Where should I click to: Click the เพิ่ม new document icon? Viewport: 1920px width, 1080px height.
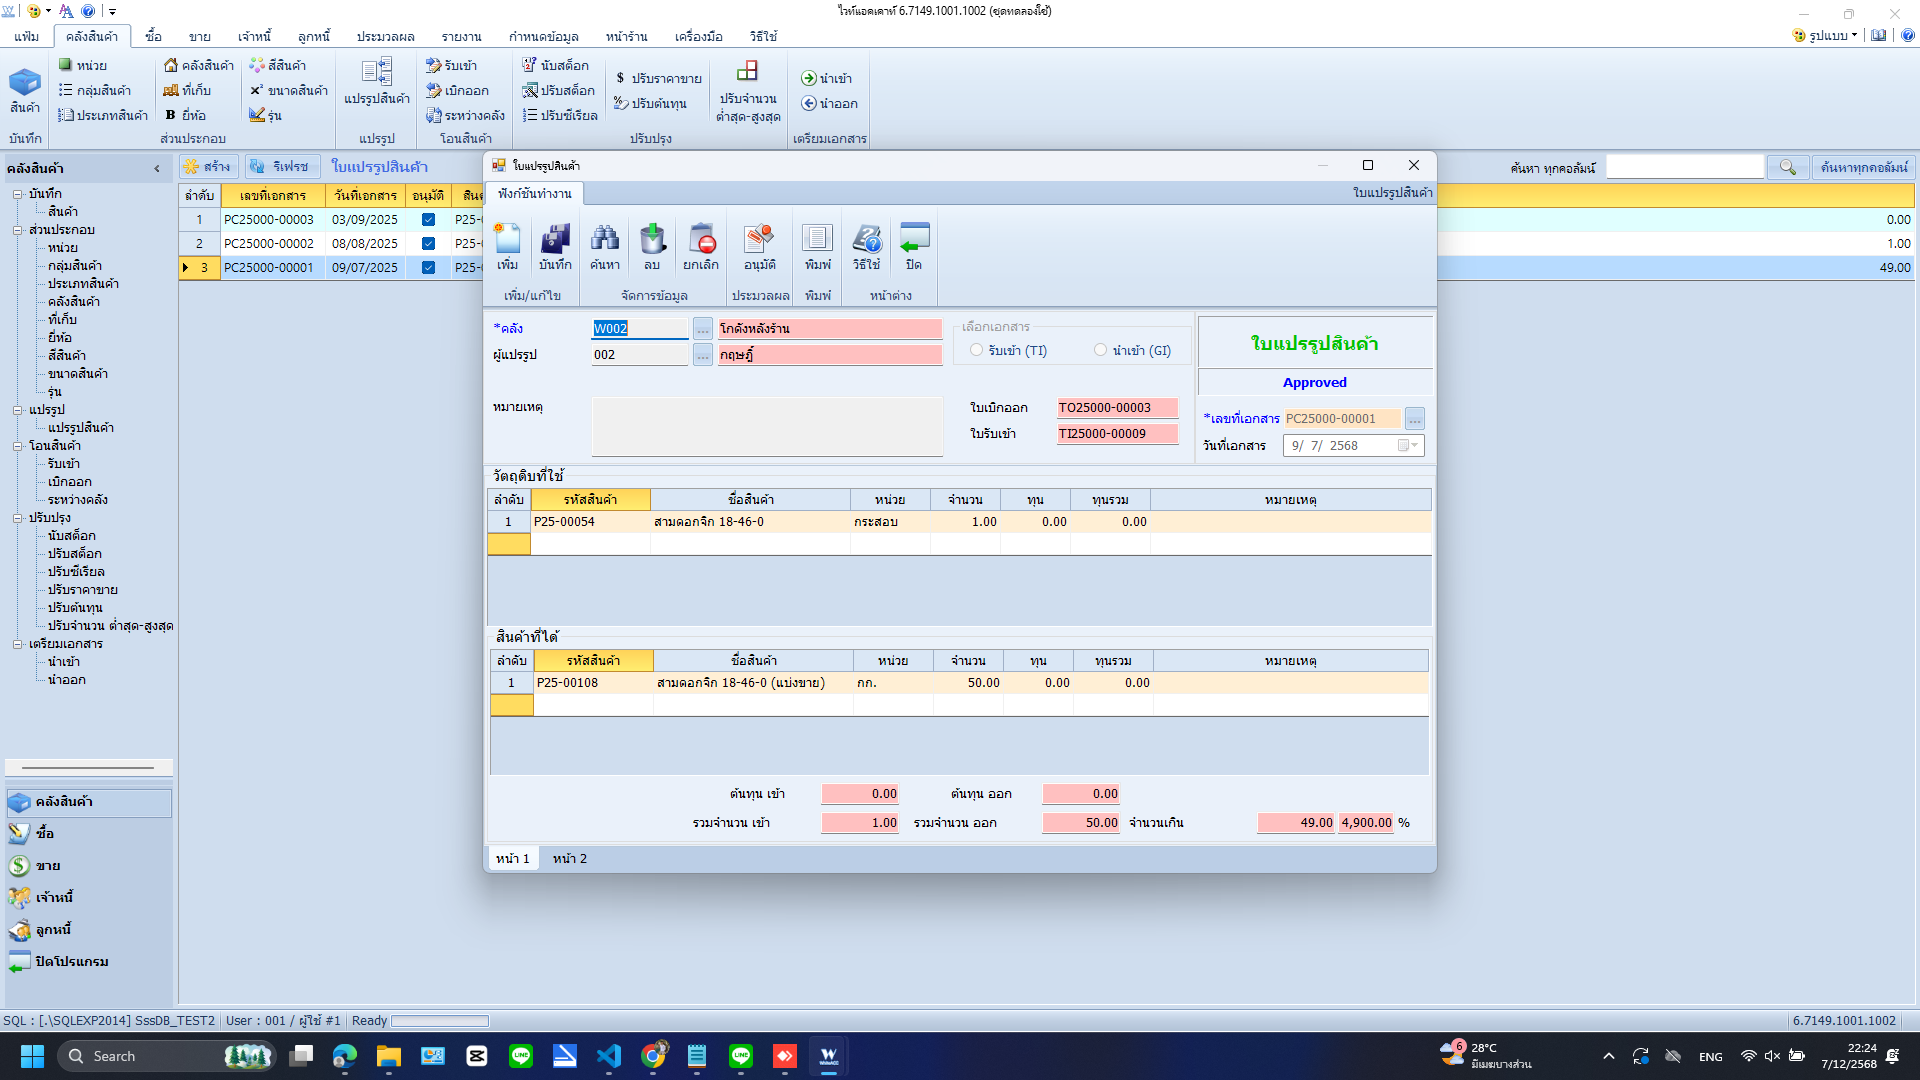pos(507,246)
